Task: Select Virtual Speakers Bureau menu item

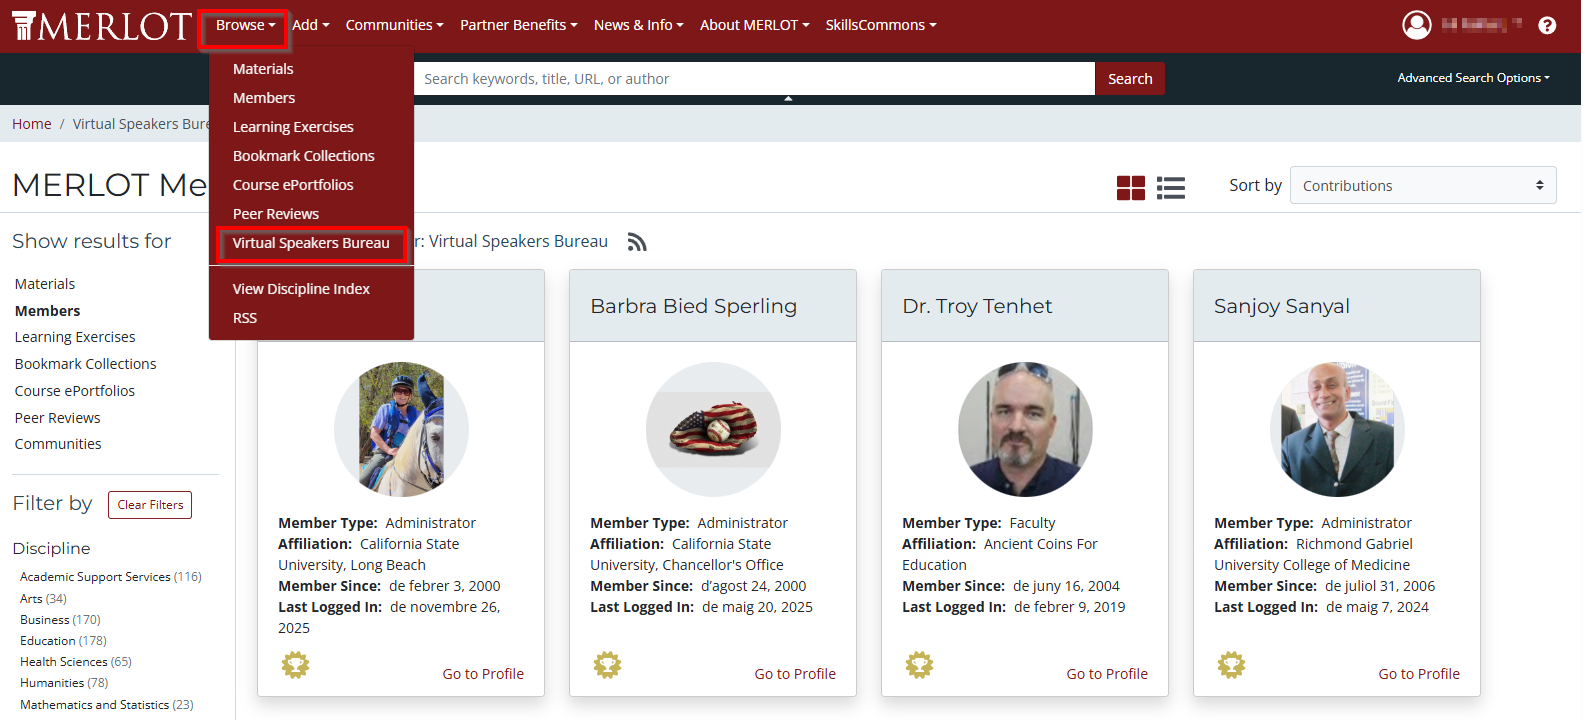Action: (311, 243)
